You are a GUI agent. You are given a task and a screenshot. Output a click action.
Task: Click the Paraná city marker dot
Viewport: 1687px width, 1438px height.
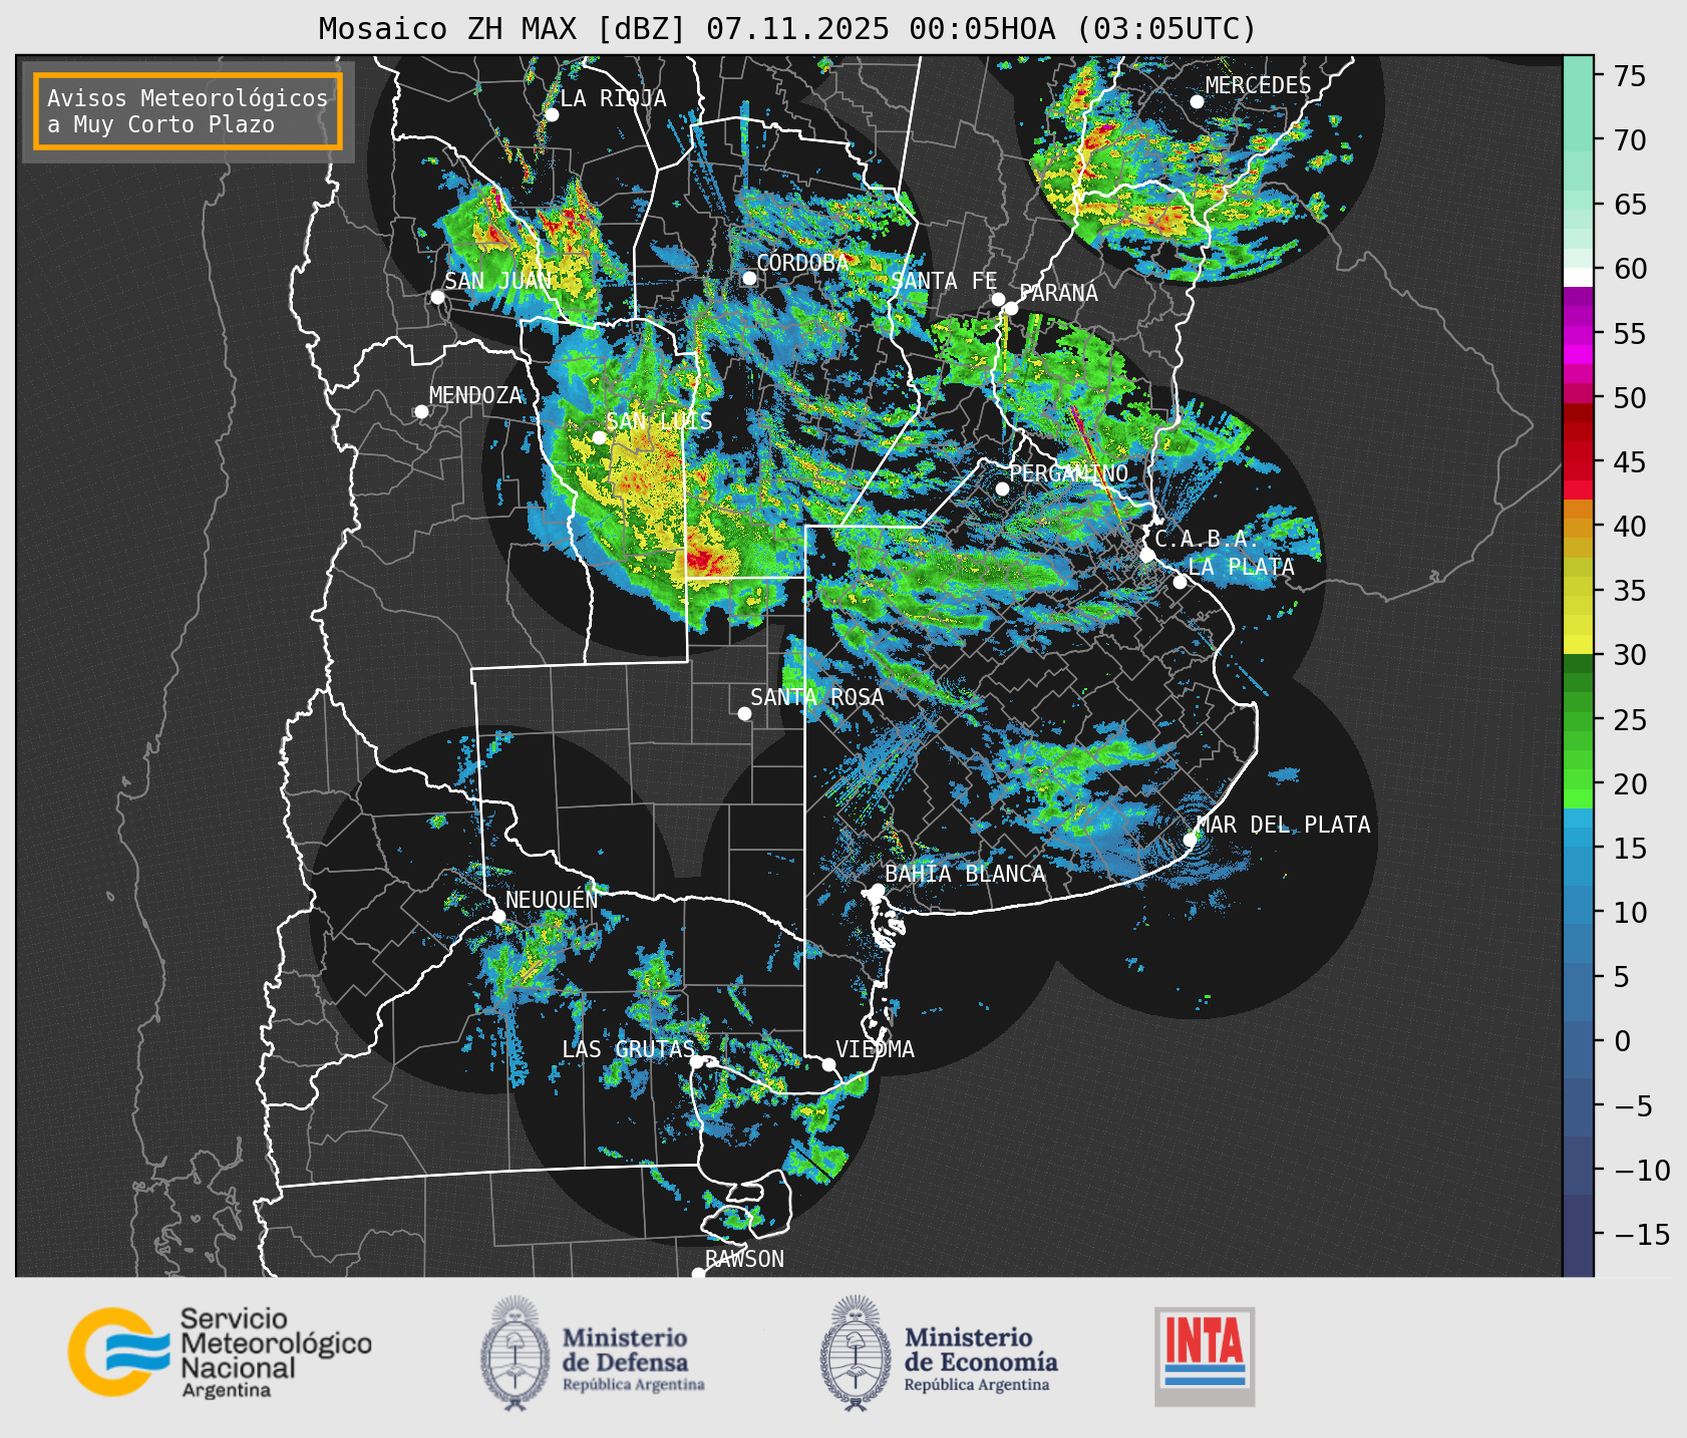click(1011, 308)
